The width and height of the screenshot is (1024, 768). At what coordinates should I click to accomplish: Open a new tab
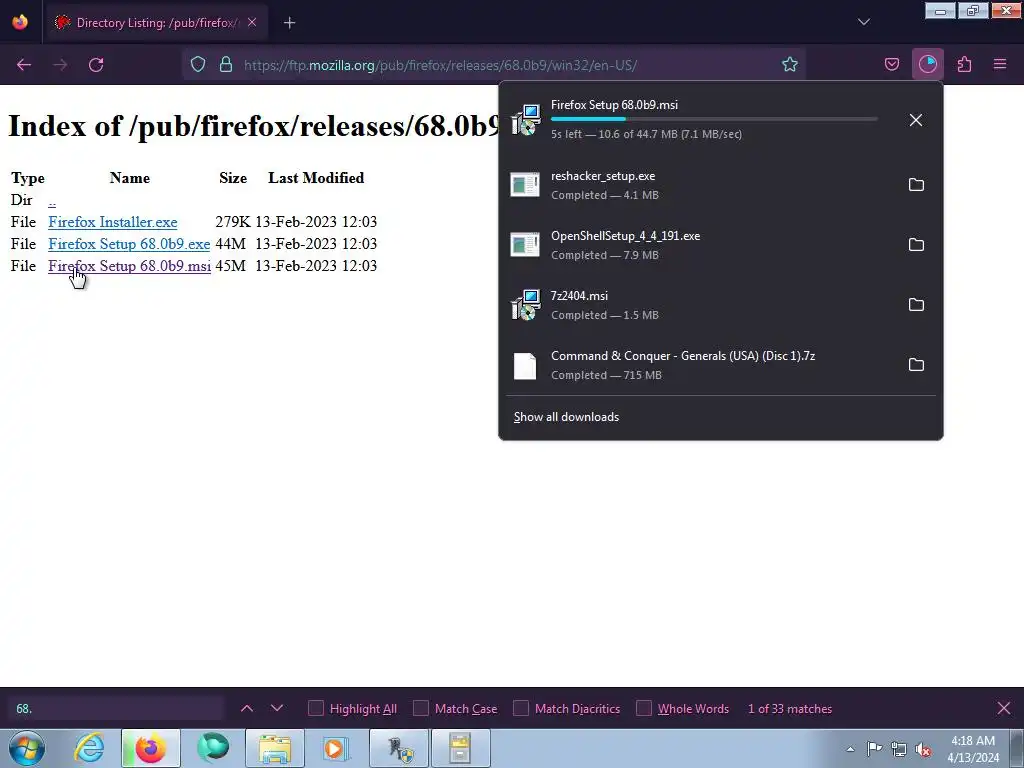point(289,23)
